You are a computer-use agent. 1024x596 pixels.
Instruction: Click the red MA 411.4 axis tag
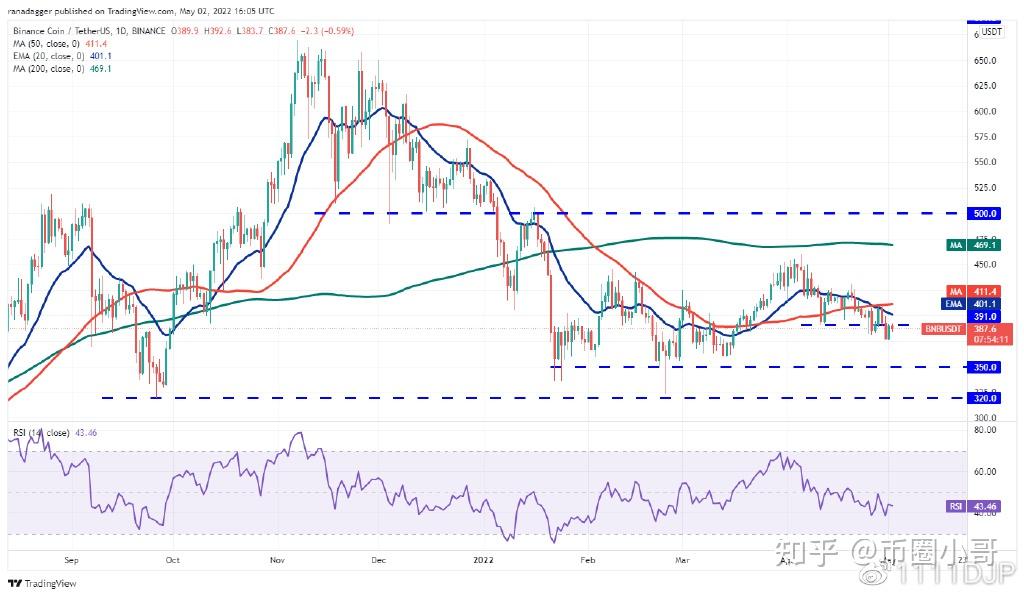[x=973, y=291]
